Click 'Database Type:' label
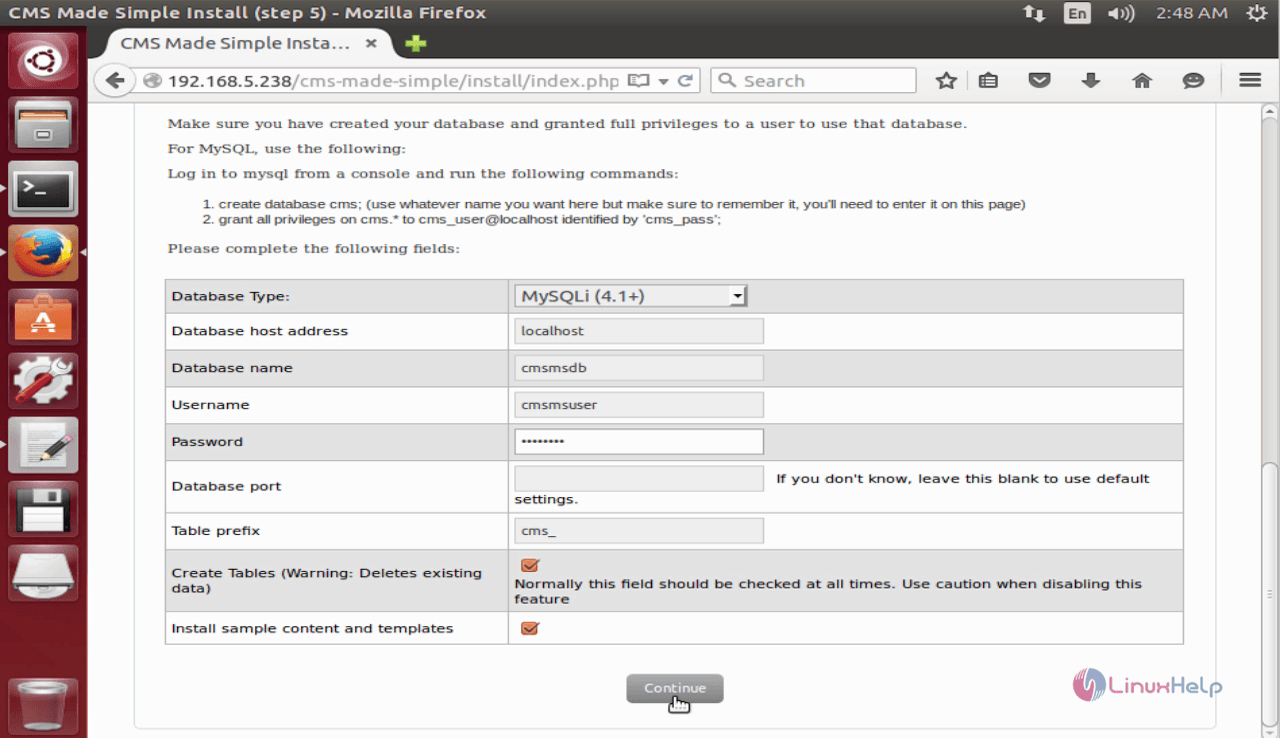The height and width of the screenshot is (738, 1280). tap(230, 296)
